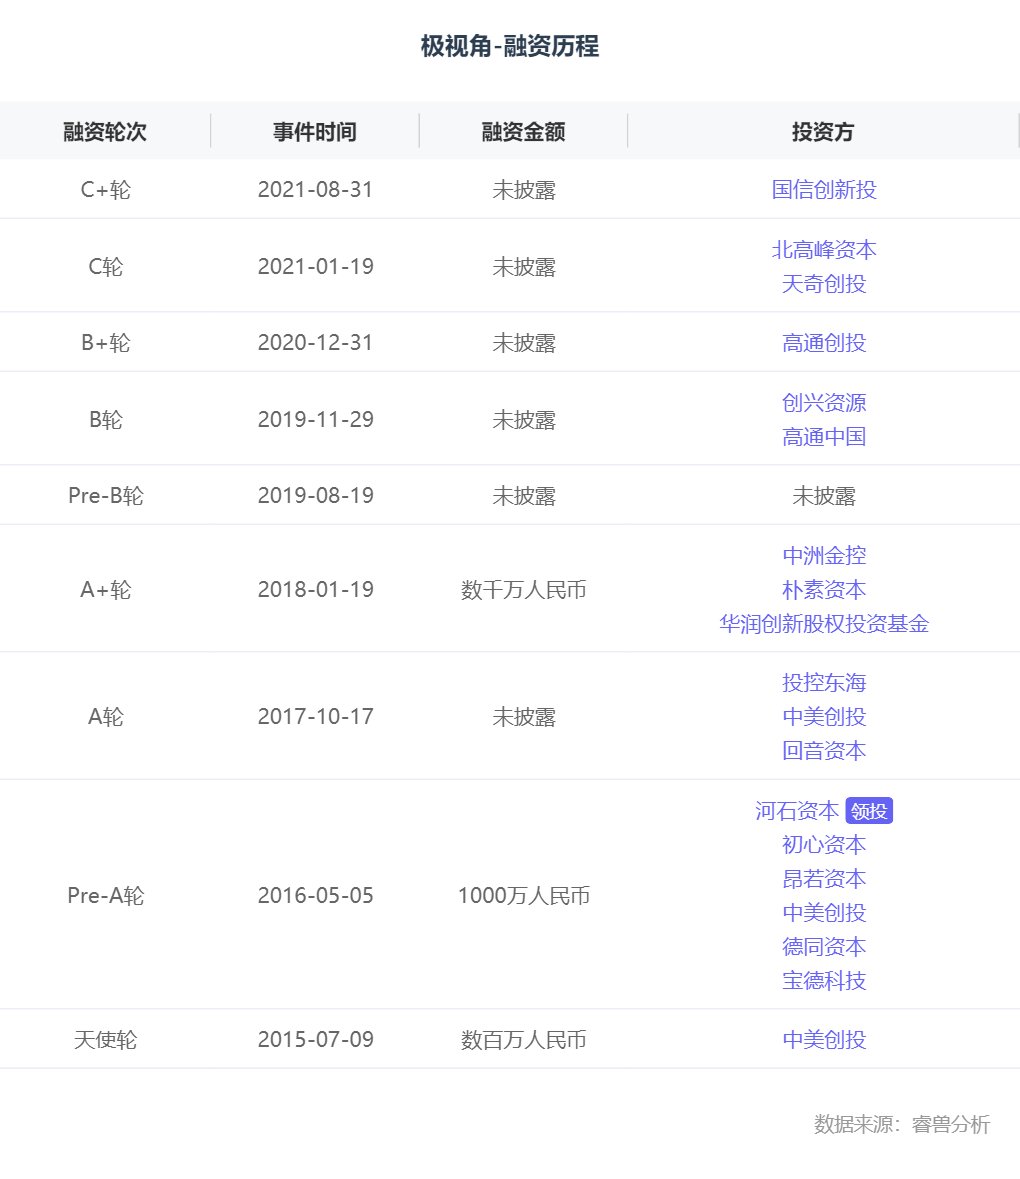Click the date 2021-08-31
This screenshot has height=1179, width=1020.
point(315,189)
